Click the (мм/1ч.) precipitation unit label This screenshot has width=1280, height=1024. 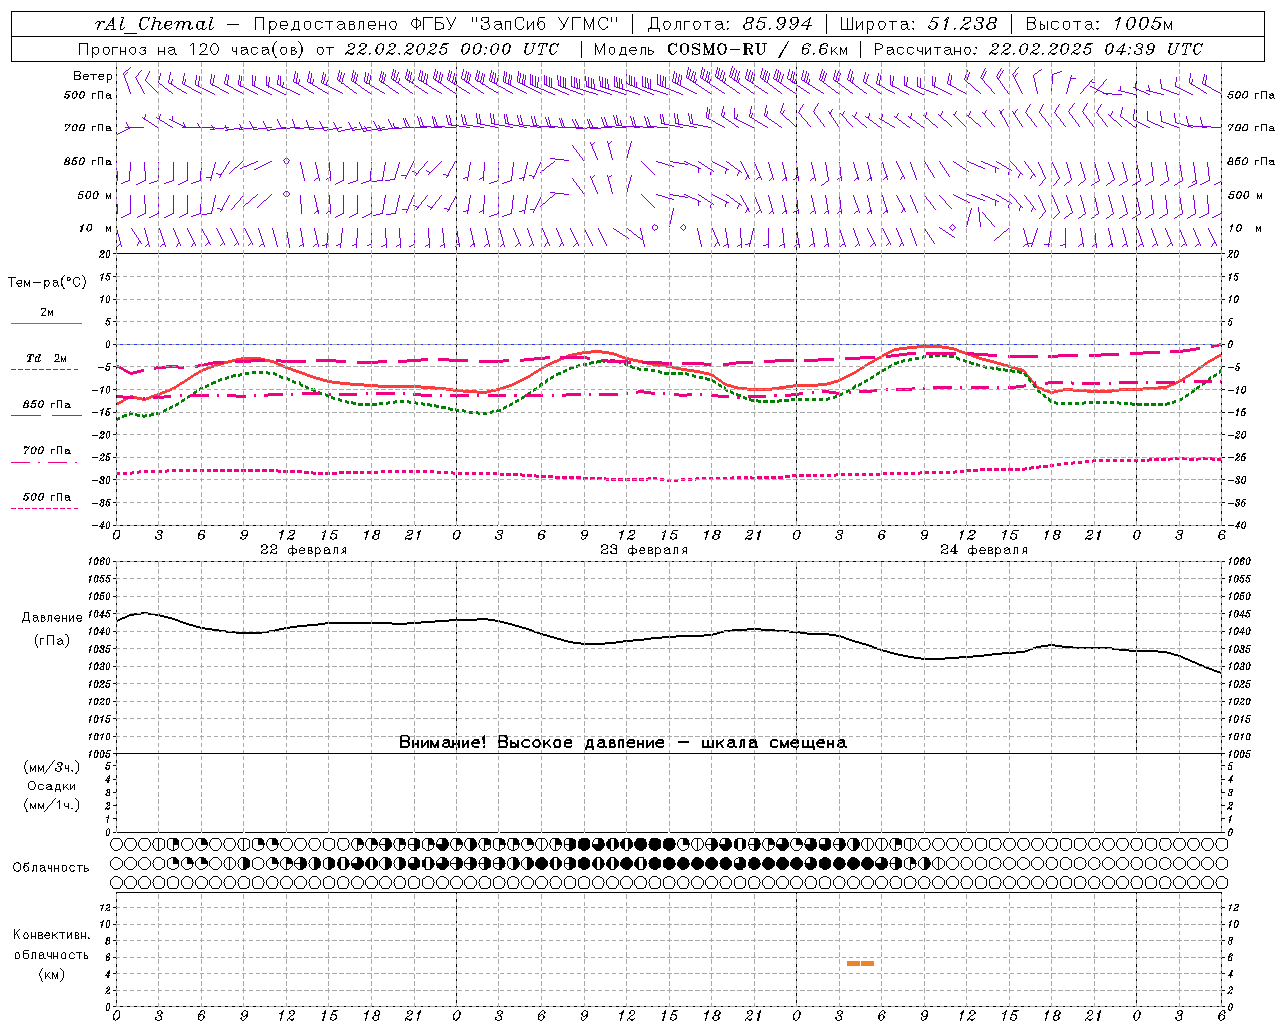click(52, 805)
